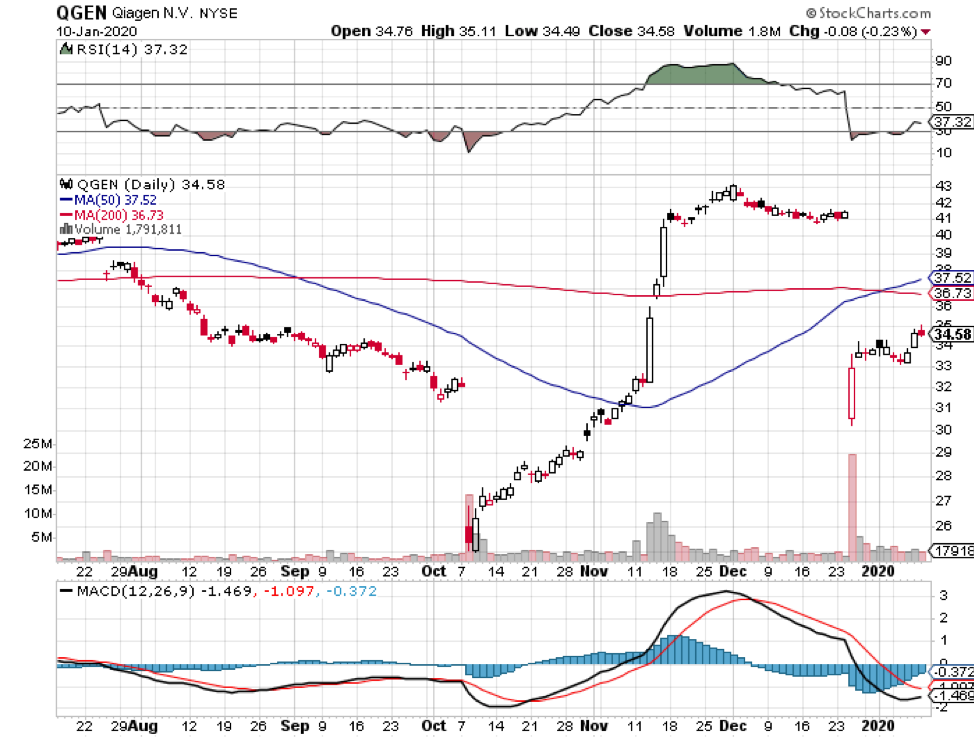
Task: Click the 43 label on the price axis
Action: (943, 185)
